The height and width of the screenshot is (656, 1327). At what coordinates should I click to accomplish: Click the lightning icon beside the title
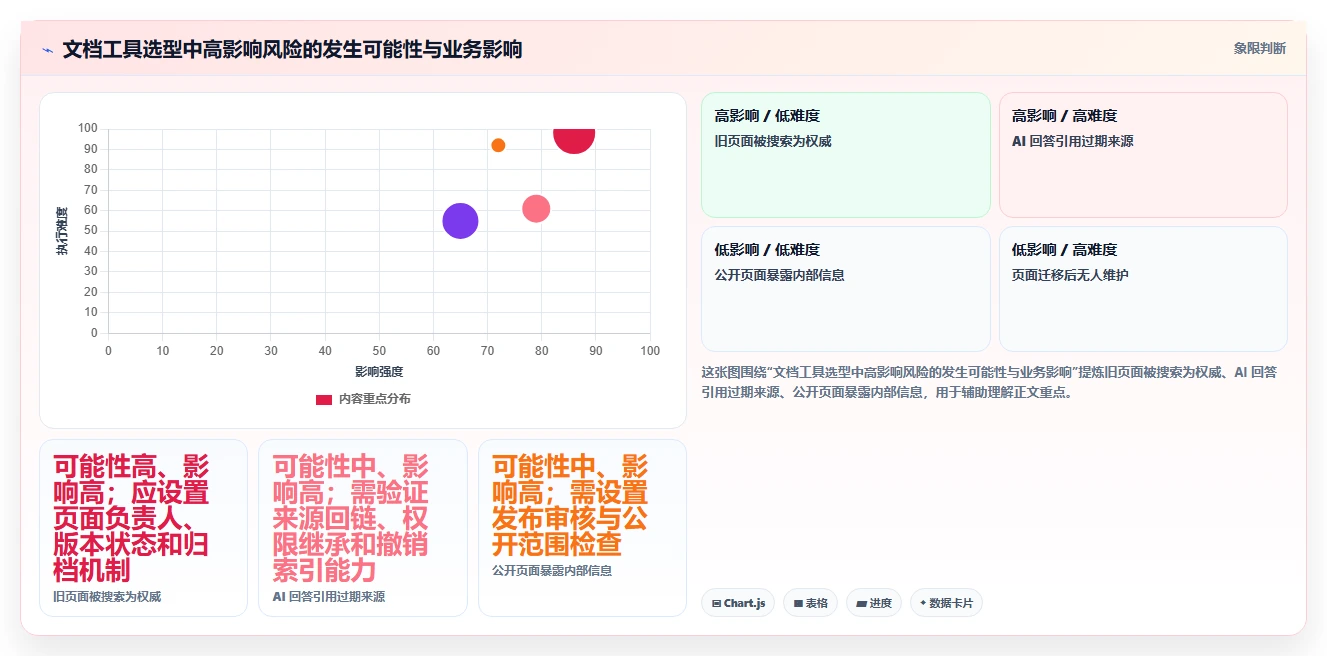click(x=47, y=50)
